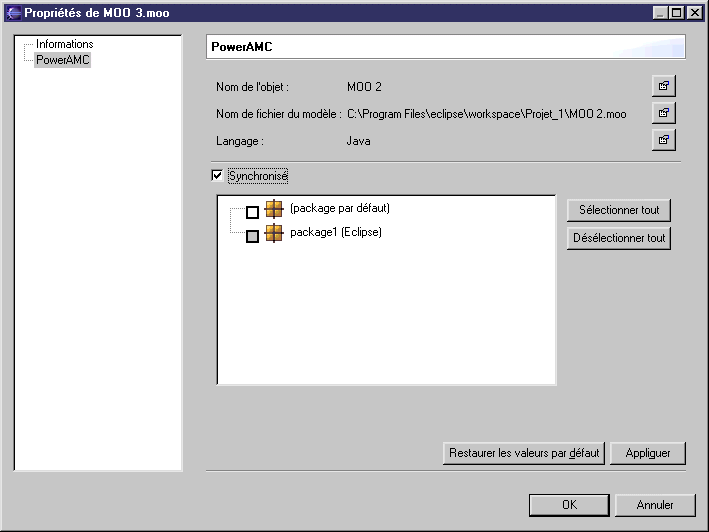Click properties icon next to model file path
This screenshot has height=532, width=709.
662,113
